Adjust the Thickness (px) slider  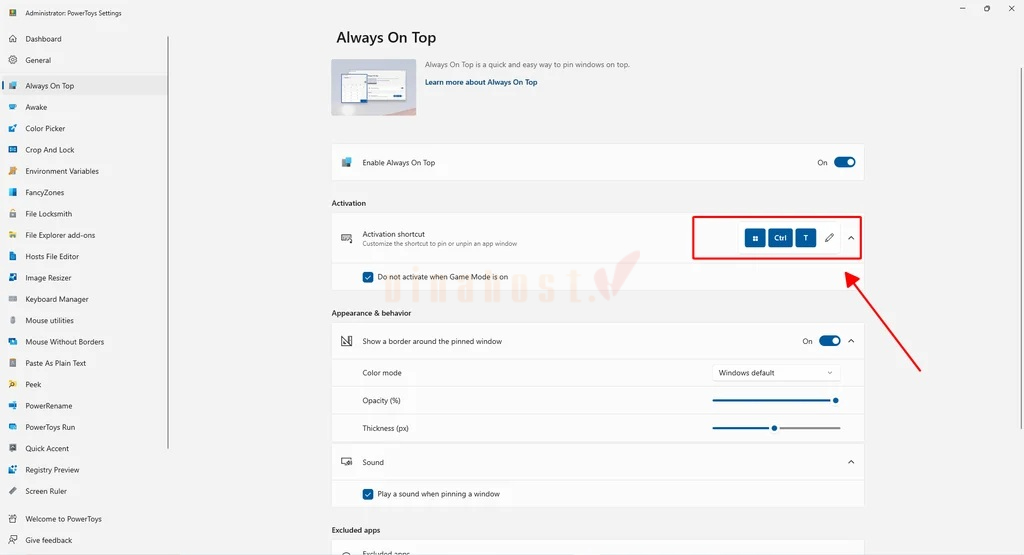pyautogui.click(x=776, y=428)
